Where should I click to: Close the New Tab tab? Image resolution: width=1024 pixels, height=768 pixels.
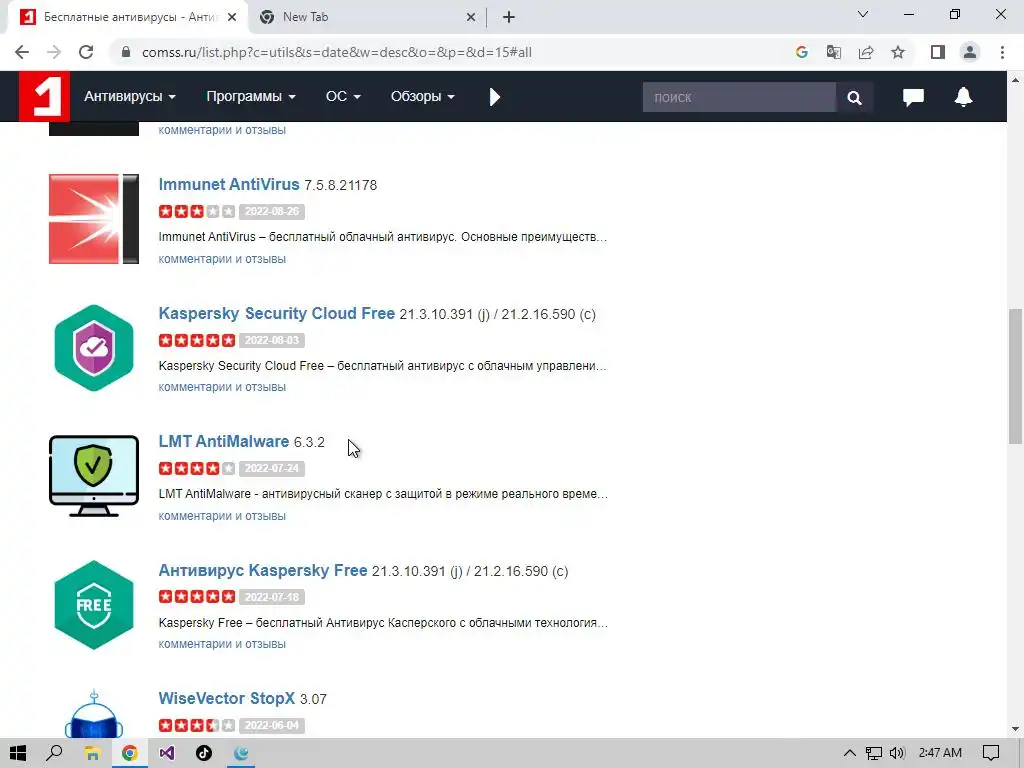[470, 18]
